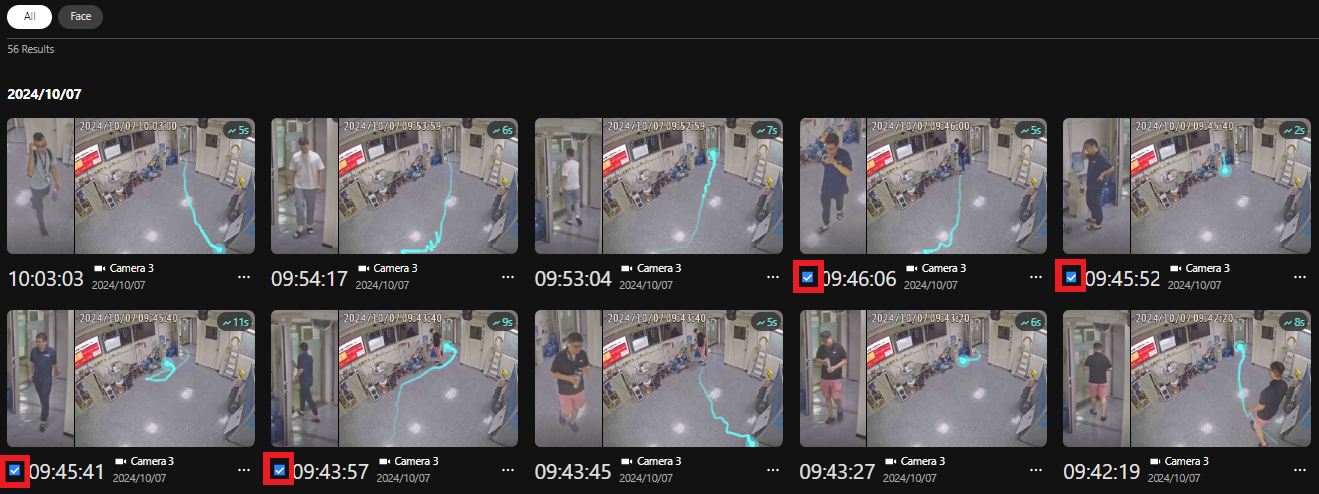This screenshot has width=1319, height=494.
Task: Open more options for the 09:54:17 result
Action: [x=508, y=276]
